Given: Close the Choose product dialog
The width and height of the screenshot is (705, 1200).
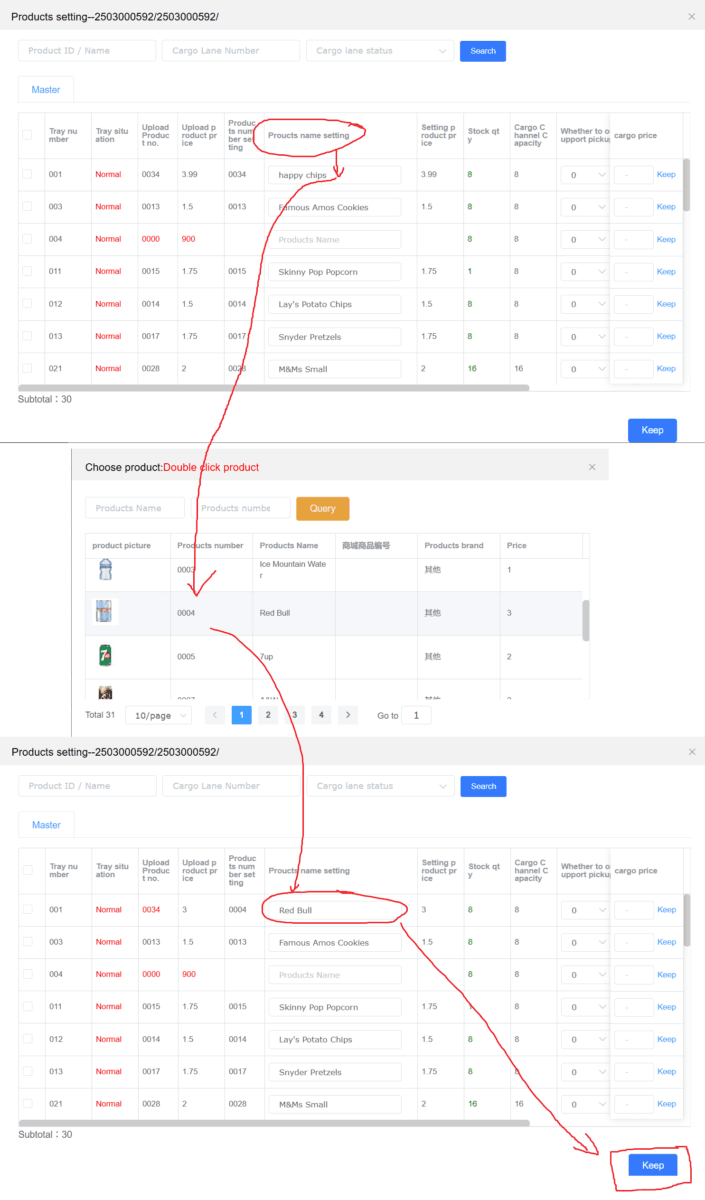Looking at the screenshot, I should point(592,467).
